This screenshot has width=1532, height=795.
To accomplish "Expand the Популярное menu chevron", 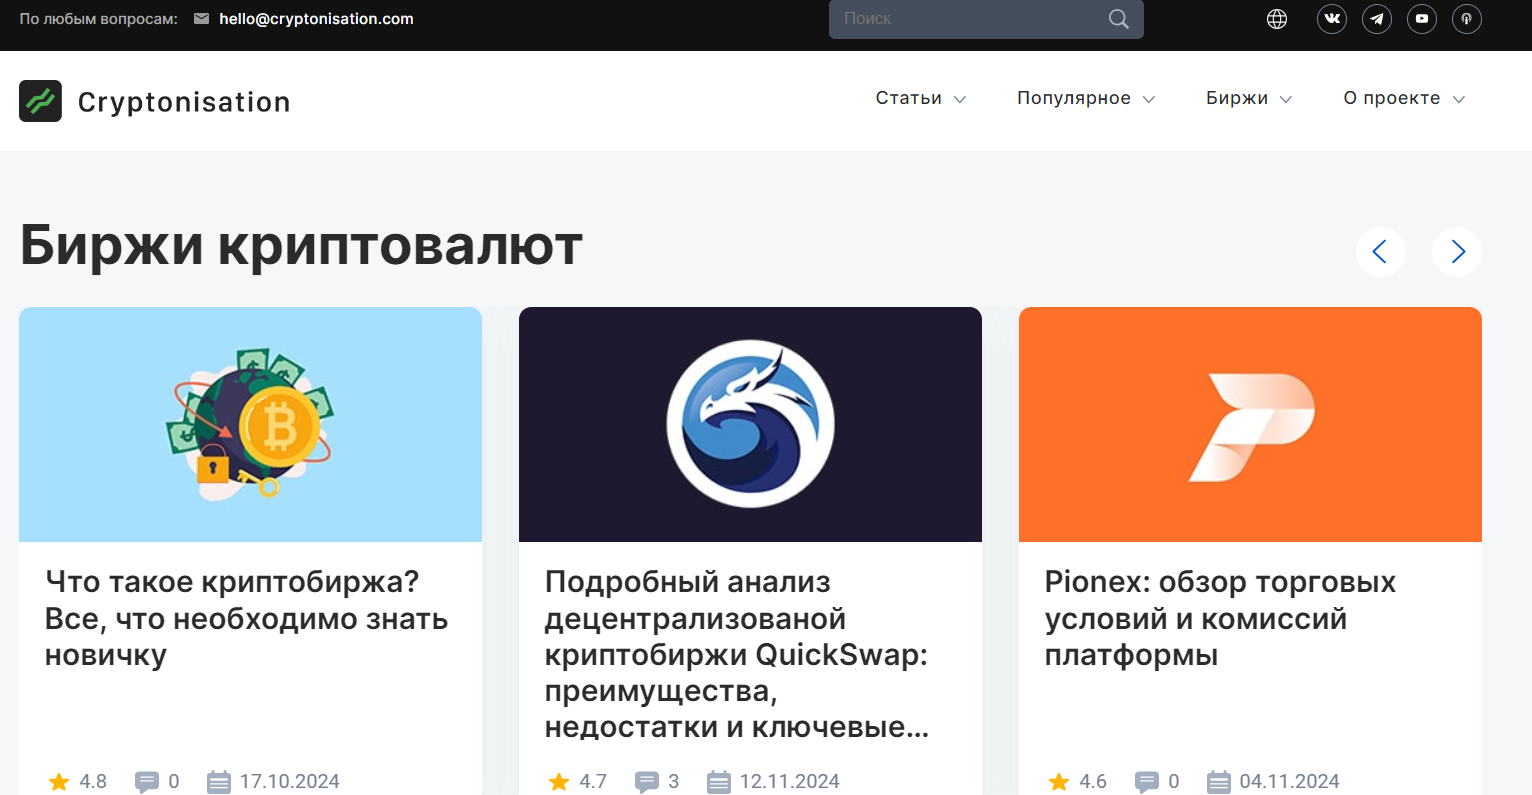I will (1149, 99).
